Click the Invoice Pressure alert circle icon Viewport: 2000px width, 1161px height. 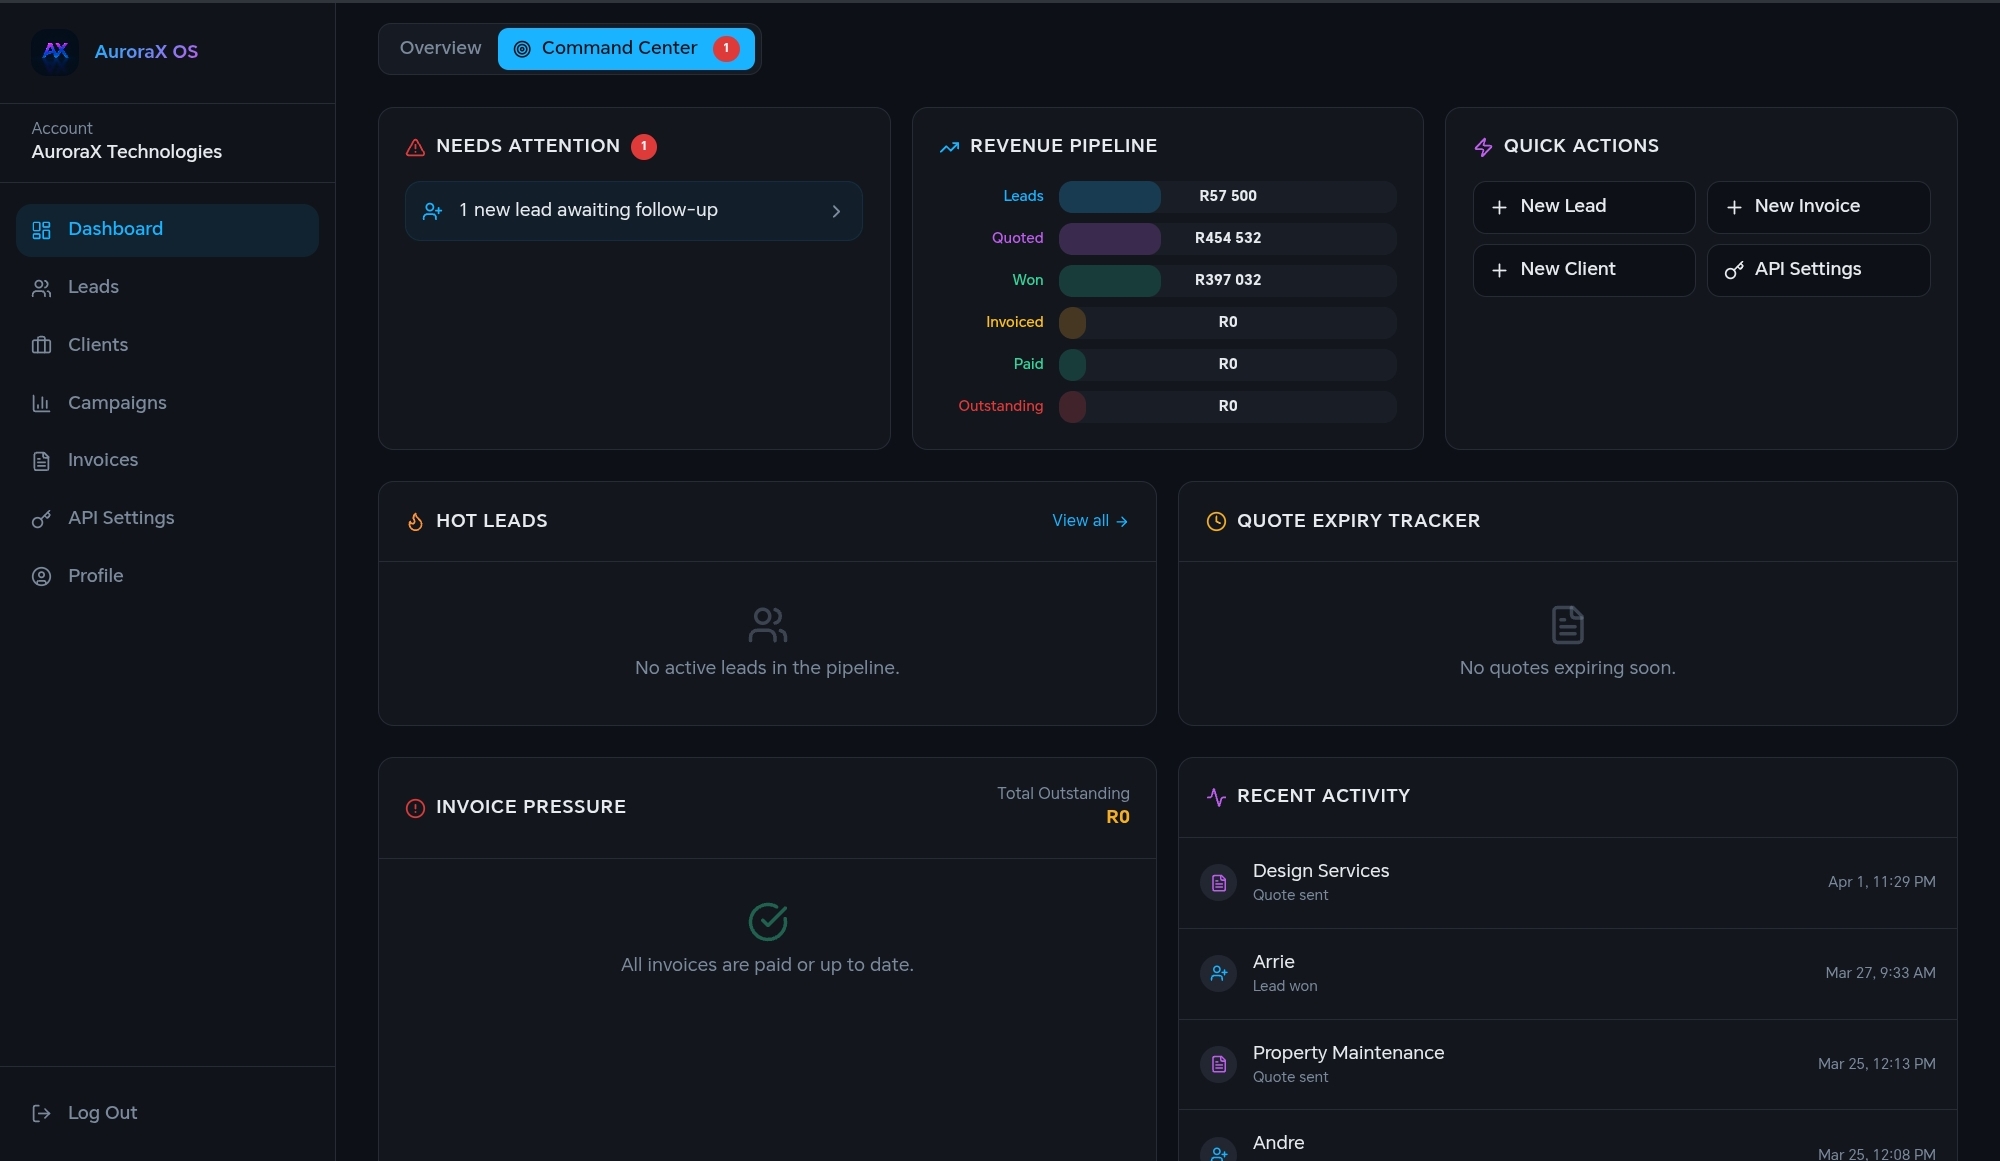tap(415, 808)
